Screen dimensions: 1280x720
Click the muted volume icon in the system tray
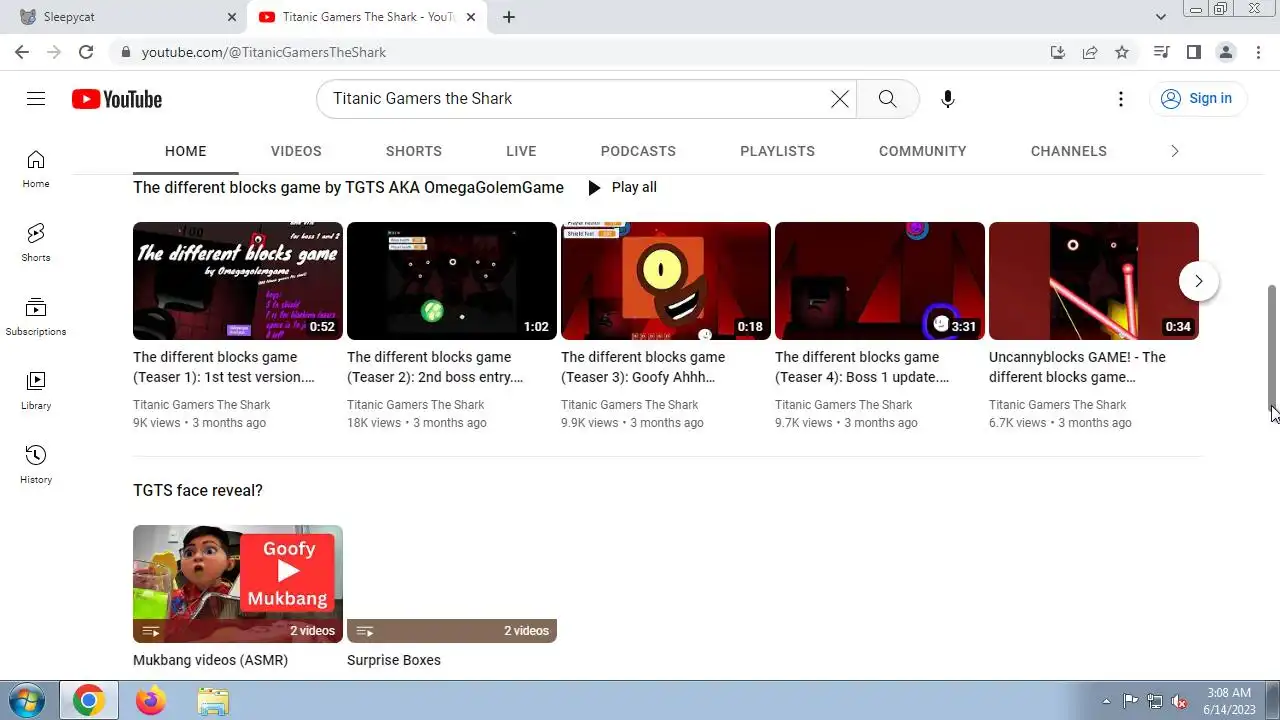1180,701
